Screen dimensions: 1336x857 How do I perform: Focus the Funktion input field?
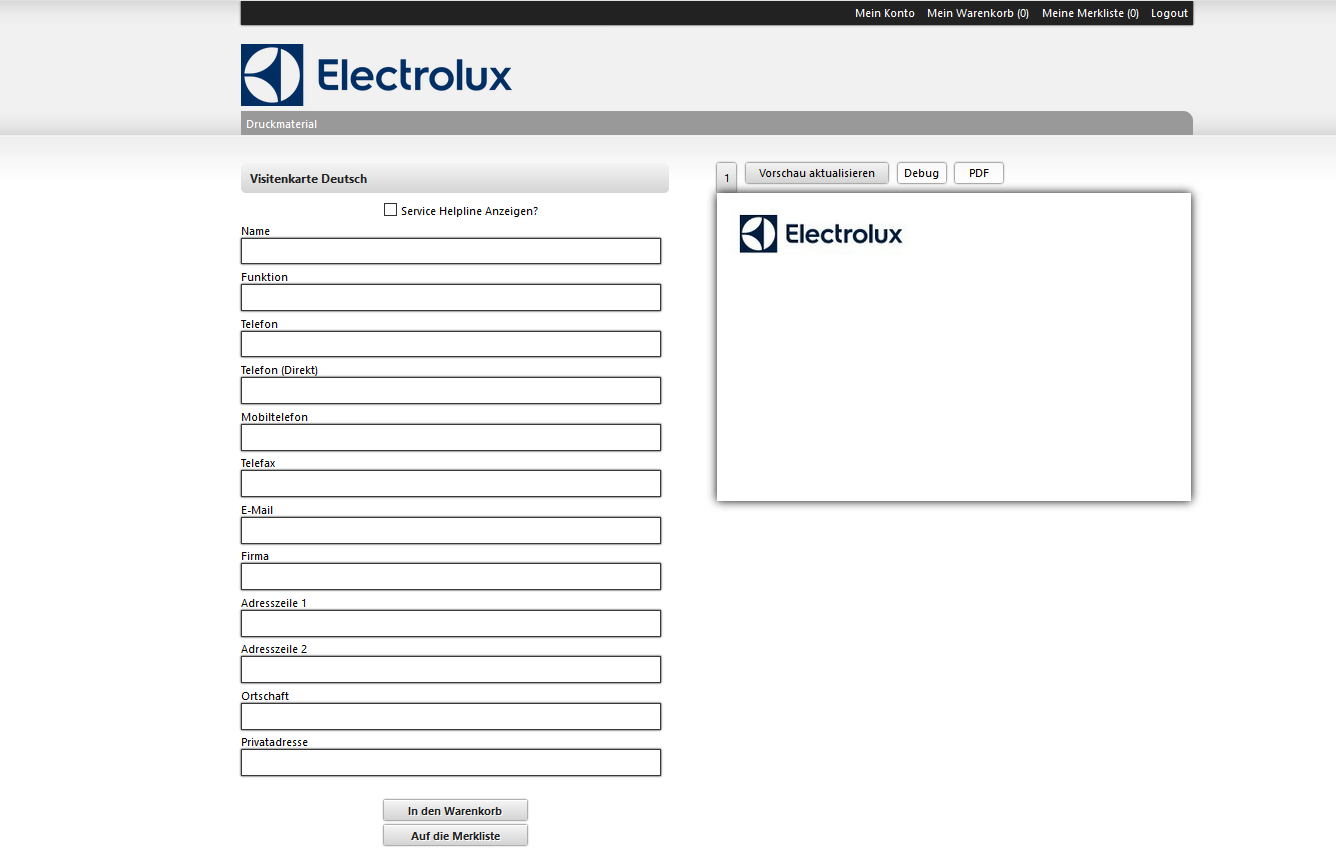tap(451, 297)
